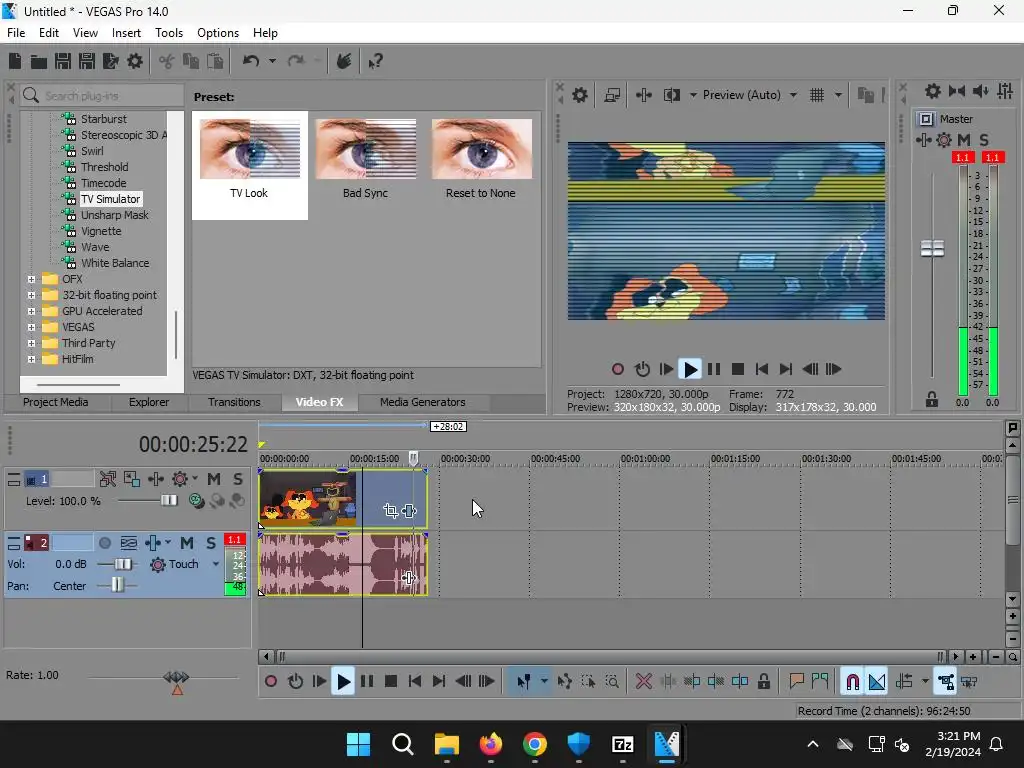Viewport: 1024px width, 768px height.
Task: Toggle Automatic Crossfades button
Action: click(876, 681)
